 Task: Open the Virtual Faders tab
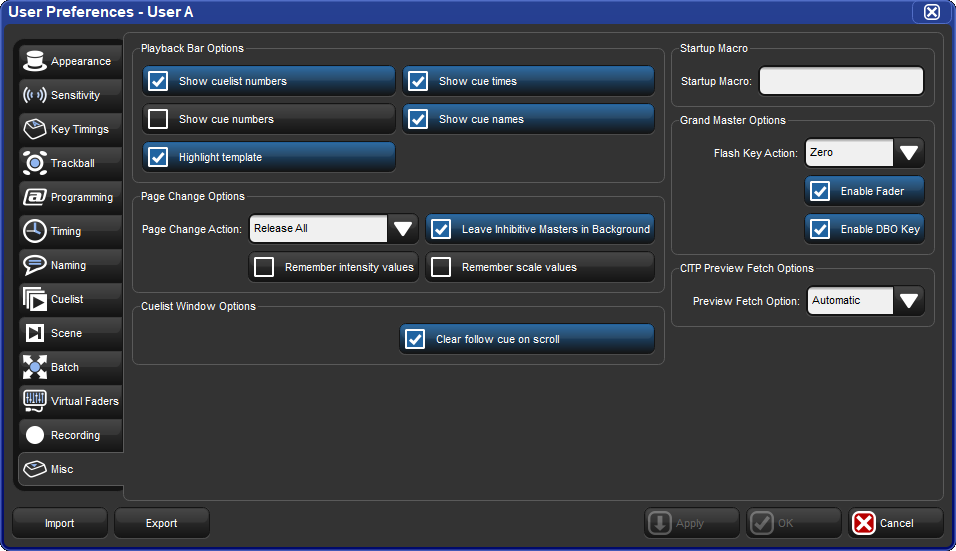pos(71,400)
